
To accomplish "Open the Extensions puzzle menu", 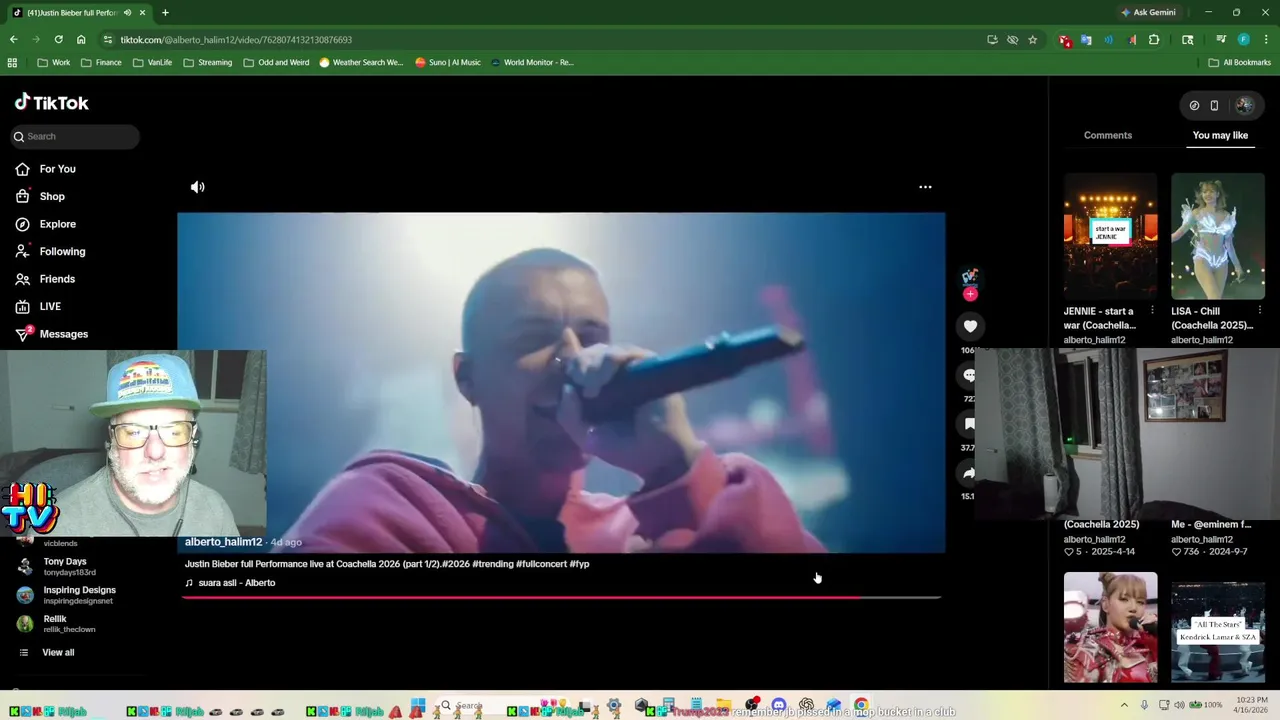I will (x=1154, y=40).
